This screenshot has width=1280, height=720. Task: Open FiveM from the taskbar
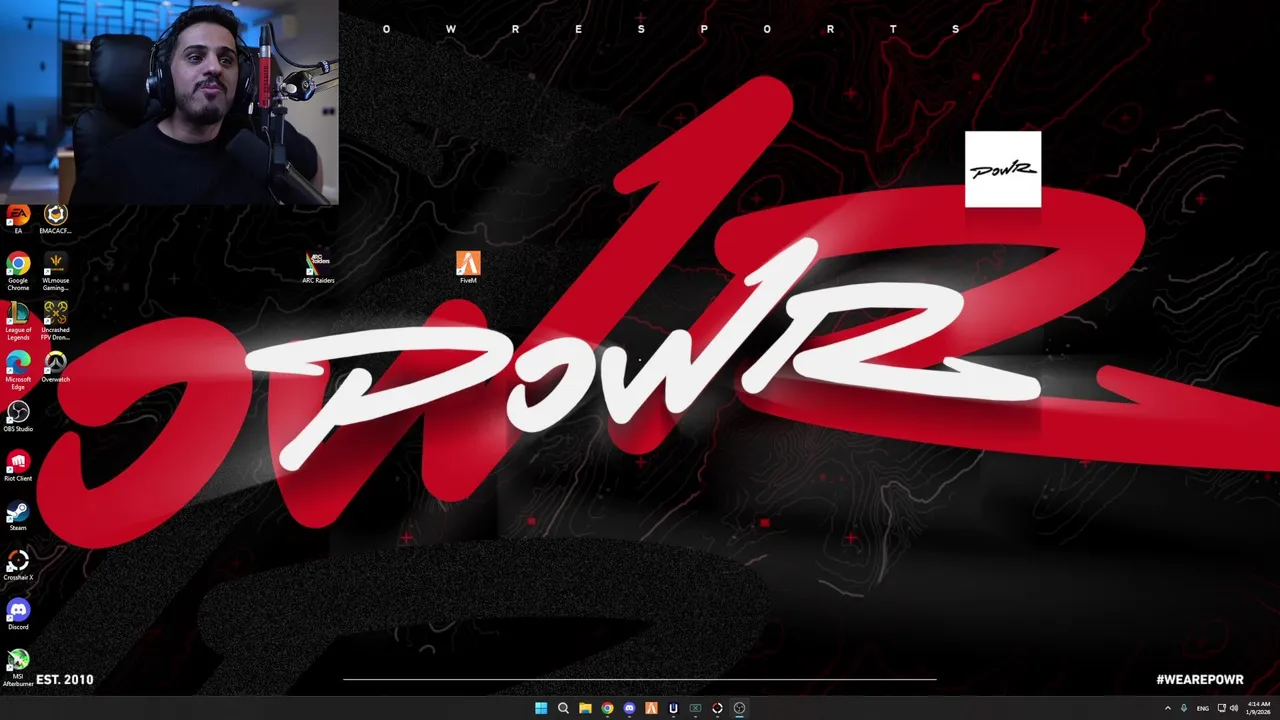coord(651,708)
